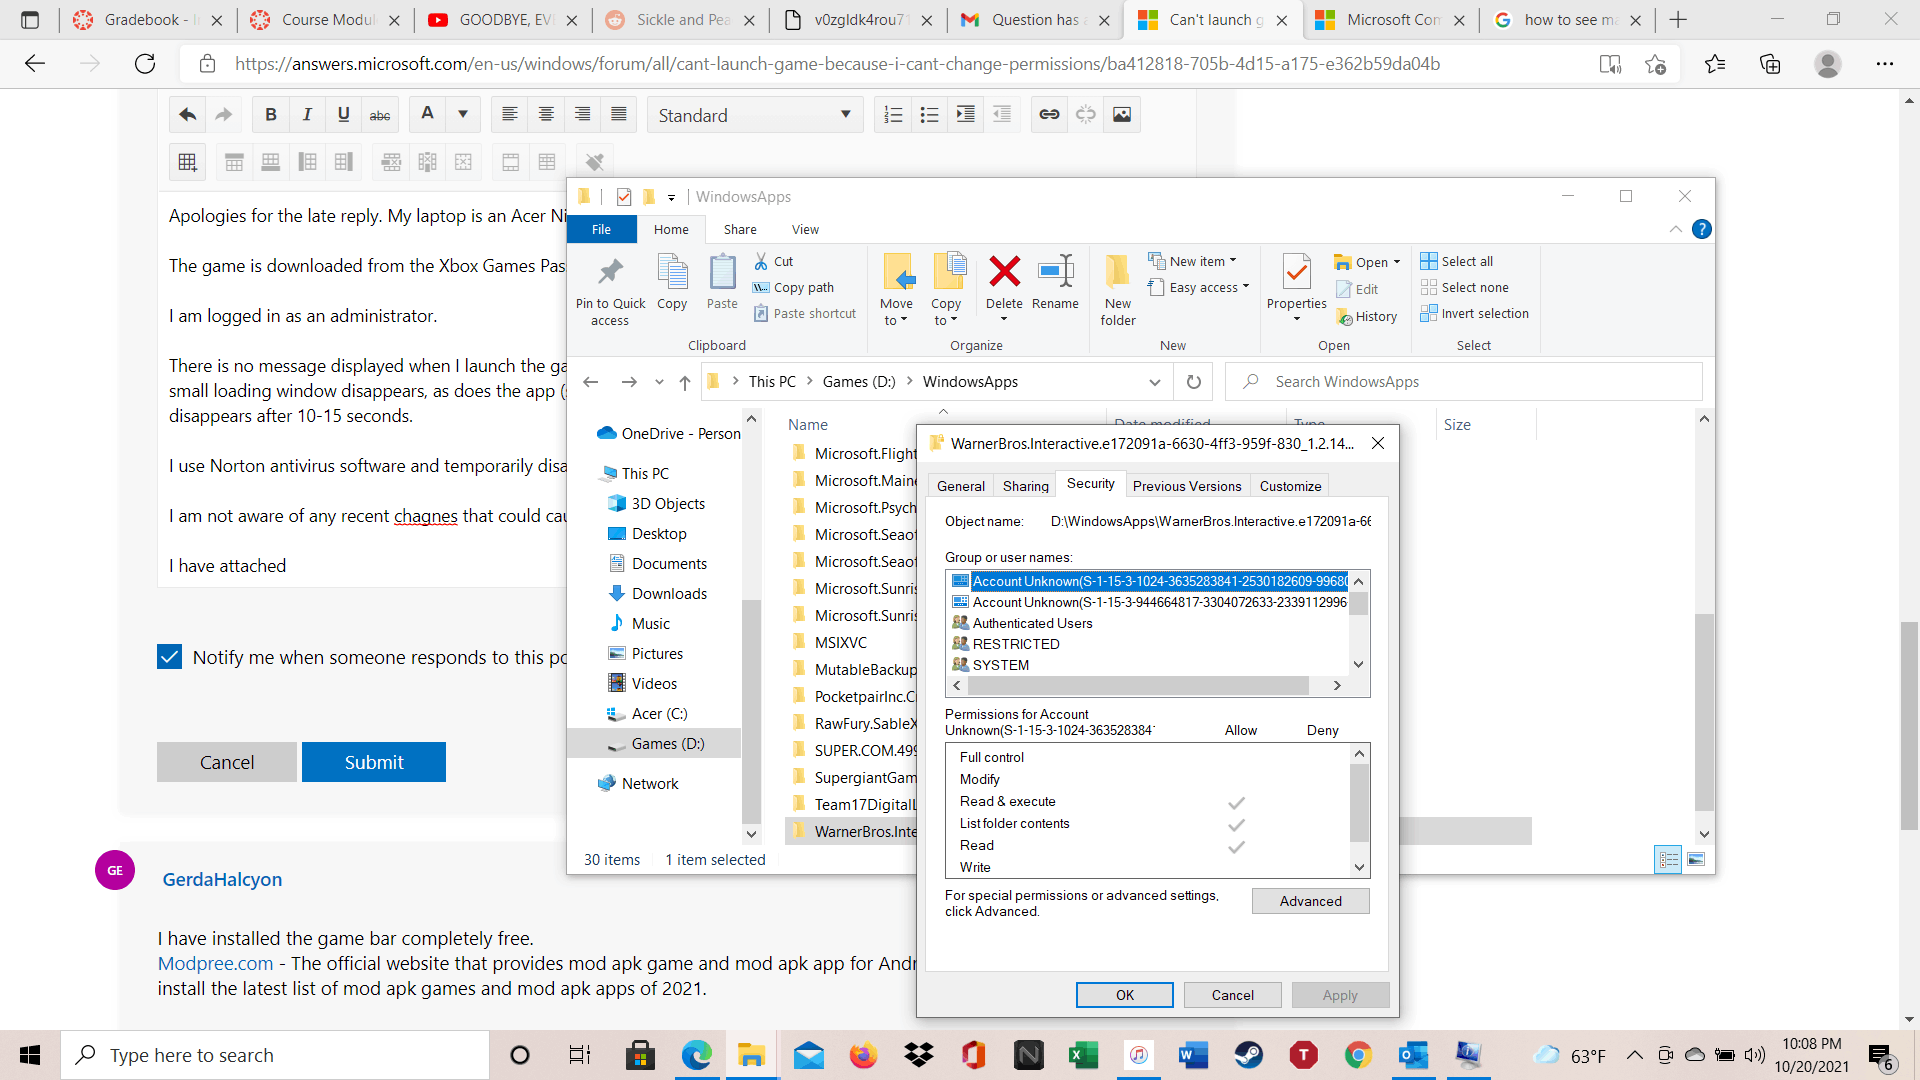
Task: Open the address bar history dropdown
Action: click(x=1154, y=382)
